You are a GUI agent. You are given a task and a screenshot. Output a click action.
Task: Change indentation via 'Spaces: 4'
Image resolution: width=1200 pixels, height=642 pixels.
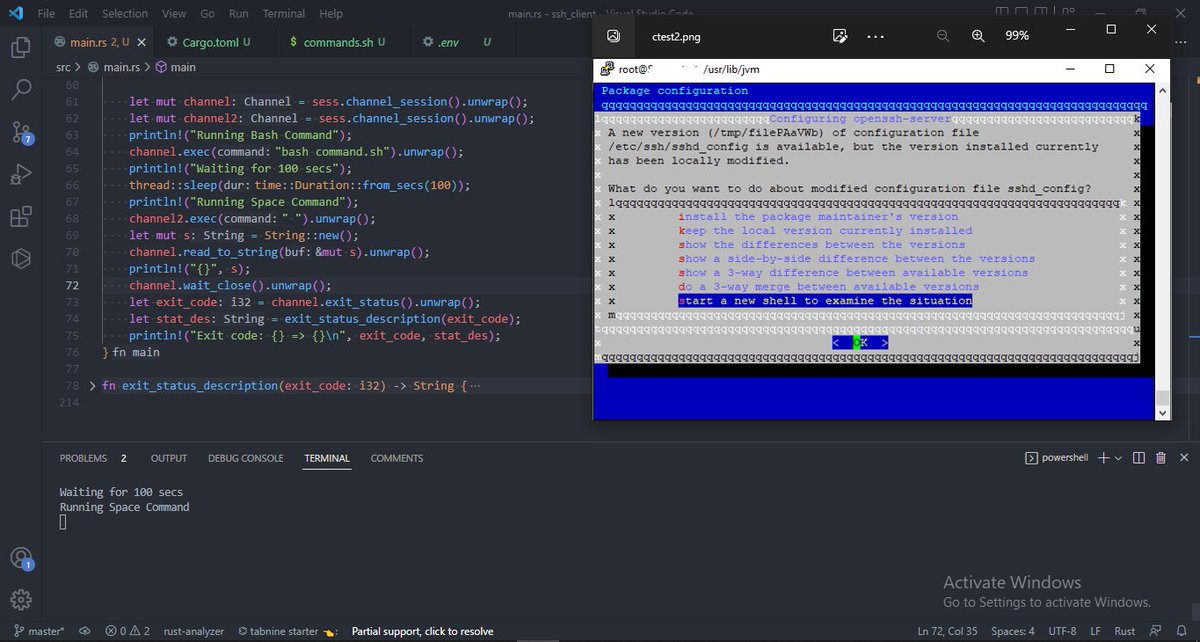point(1013,631)
